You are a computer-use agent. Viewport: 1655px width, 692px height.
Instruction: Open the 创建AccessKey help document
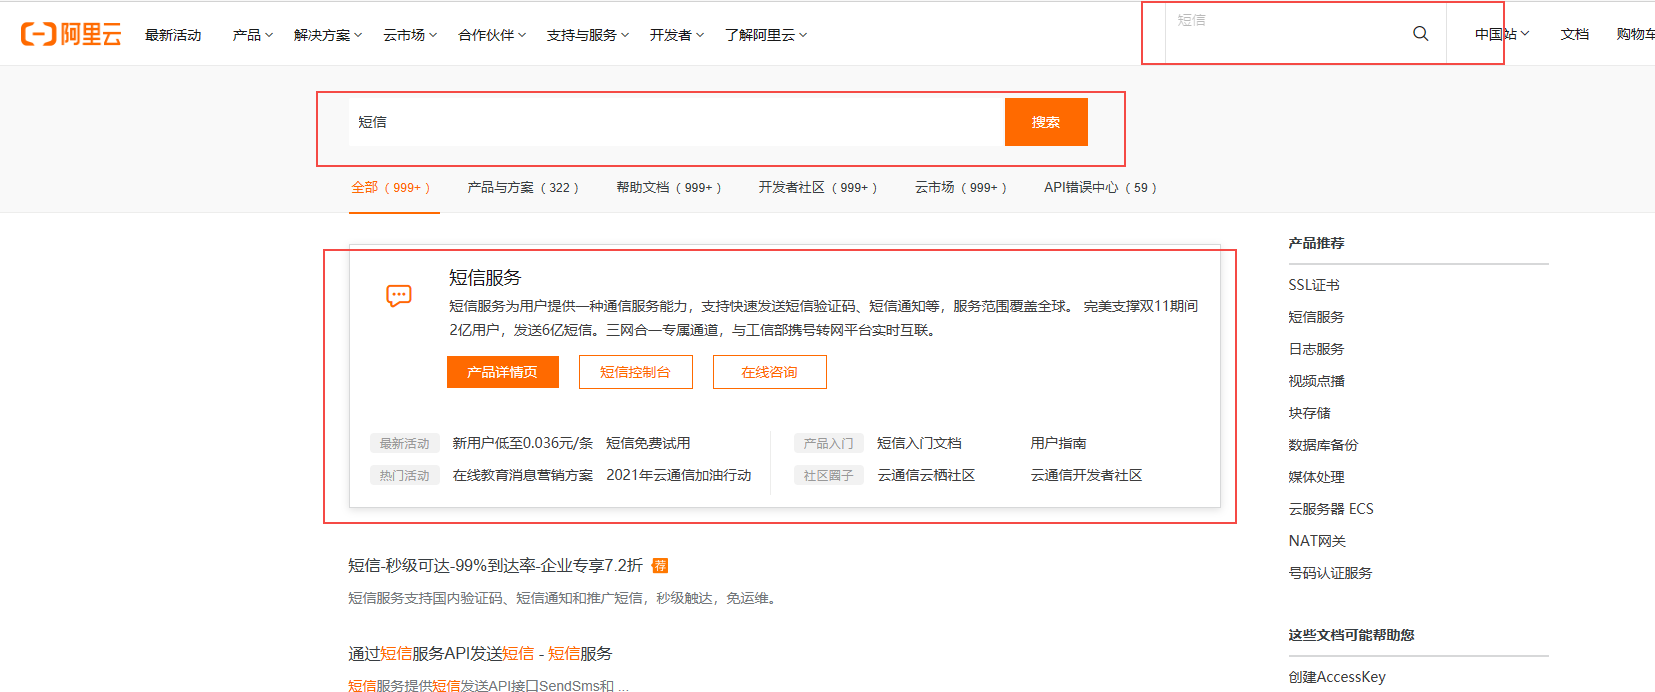[x=1337, y=677]
